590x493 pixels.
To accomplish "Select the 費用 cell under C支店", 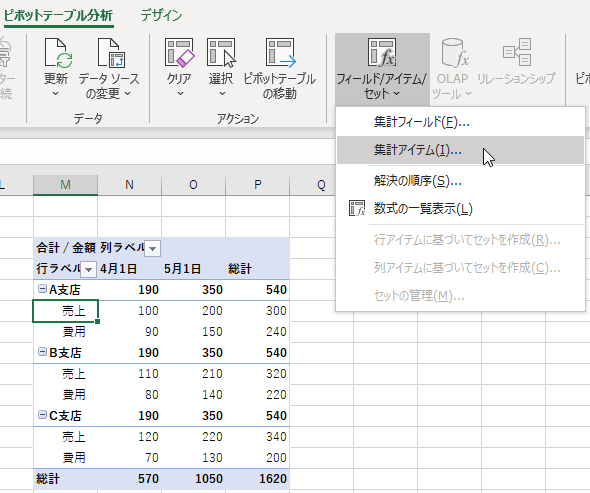I will coord(65,458).
